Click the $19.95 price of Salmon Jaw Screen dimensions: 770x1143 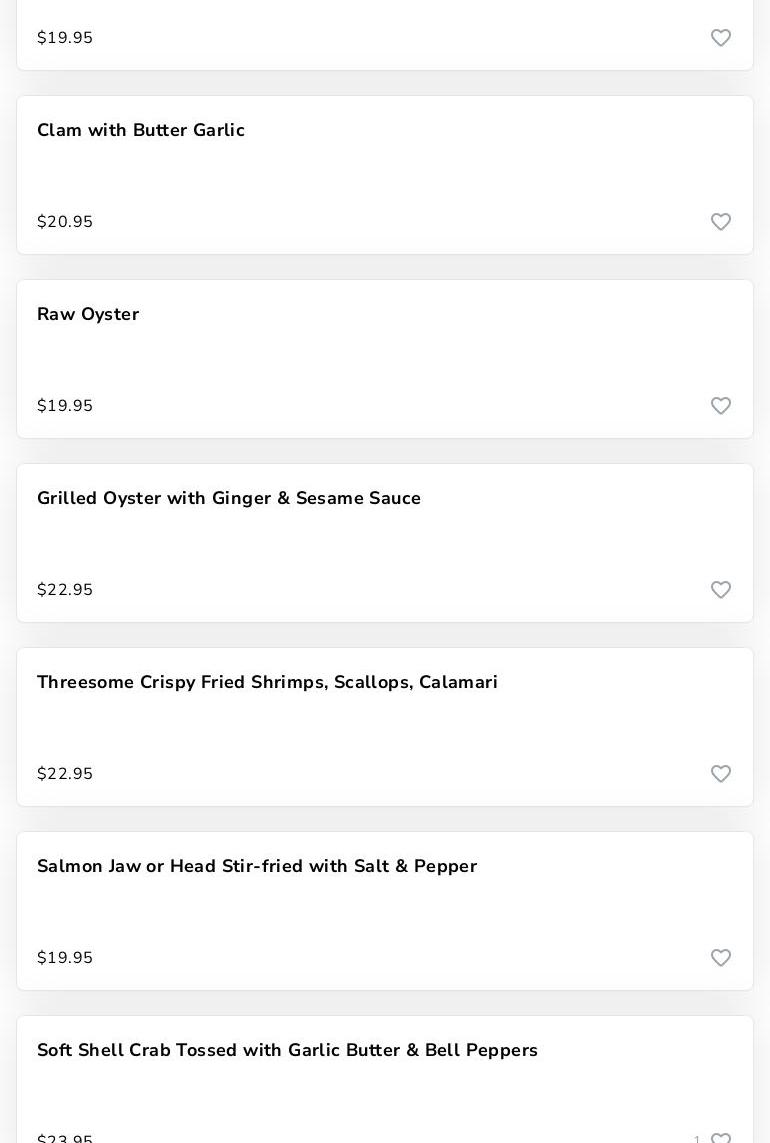click(65, 958)
